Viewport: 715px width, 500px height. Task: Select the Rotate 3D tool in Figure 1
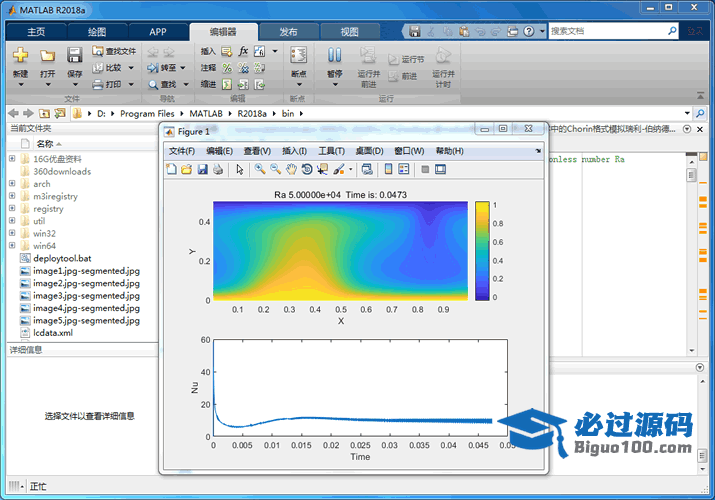(307, 170)
